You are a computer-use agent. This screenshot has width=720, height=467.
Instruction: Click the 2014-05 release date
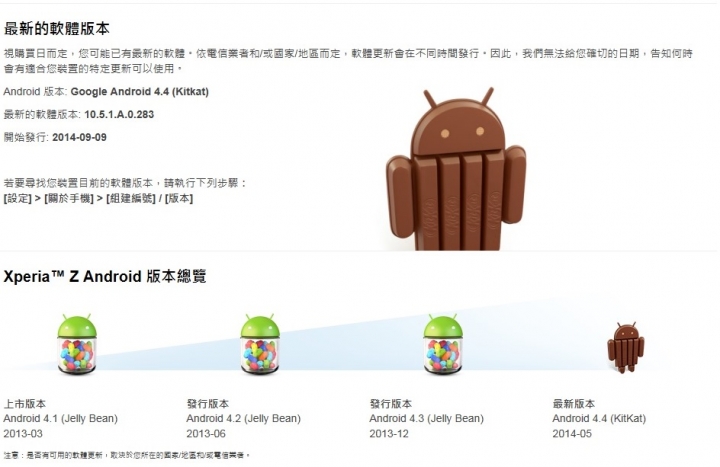572,433
